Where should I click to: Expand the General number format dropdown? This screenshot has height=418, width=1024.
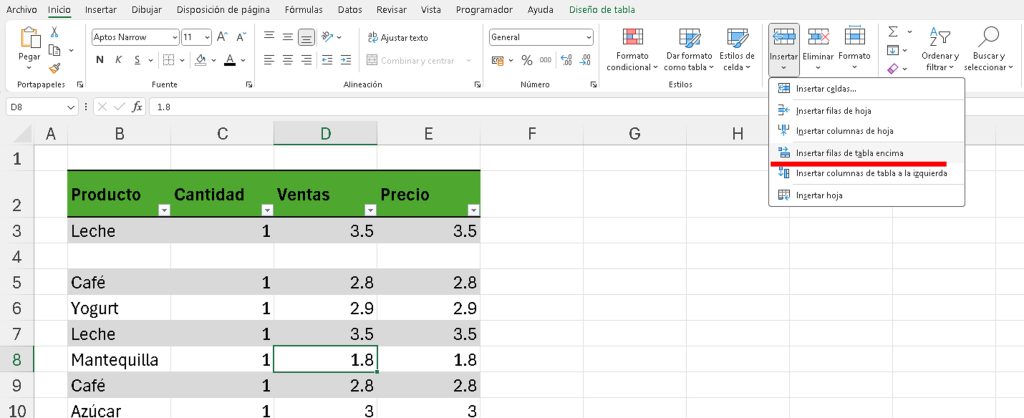(x=541, y=37)
